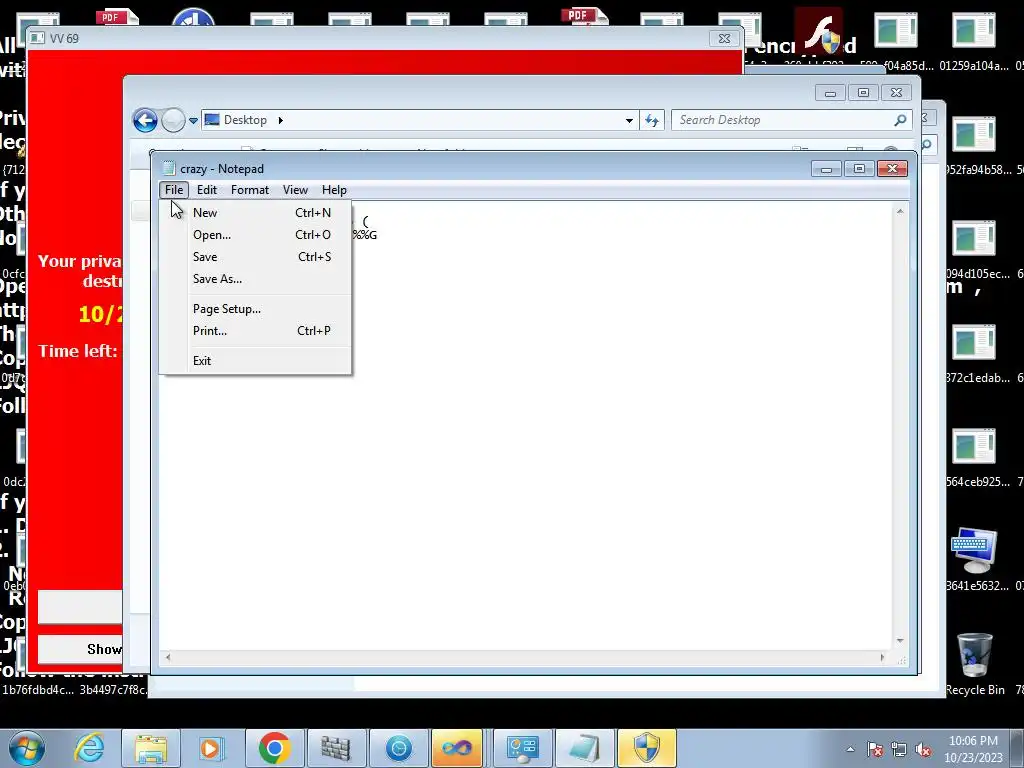The height and width of the screenshot is (768, 1024).
Task: Click the Notepad title bar icon
Action: click(x=169, y=168)
